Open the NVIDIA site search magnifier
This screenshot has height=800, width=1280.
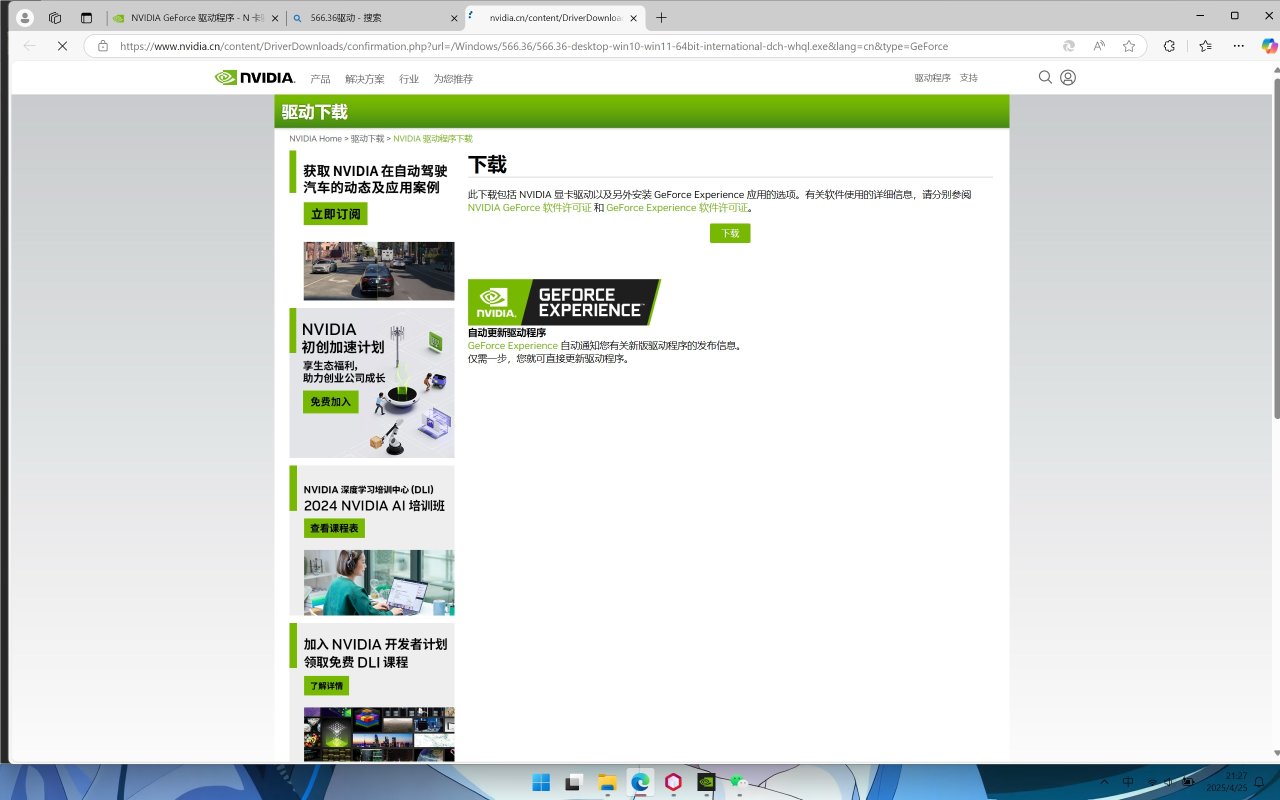tap(1045, 77)
